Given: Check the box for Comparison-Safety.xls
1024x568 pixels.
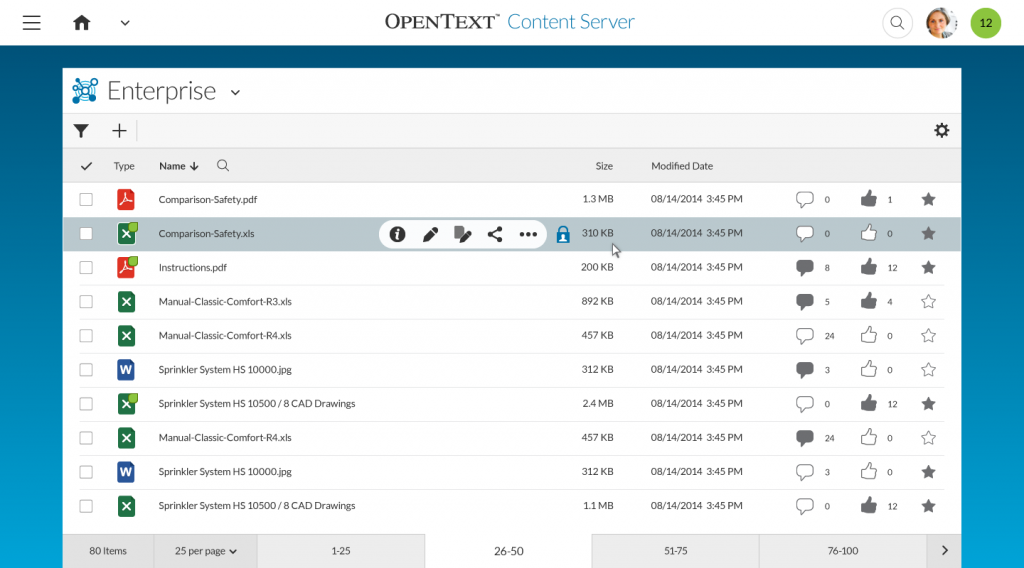Looking at the screenshot, I should pos(86,233).
